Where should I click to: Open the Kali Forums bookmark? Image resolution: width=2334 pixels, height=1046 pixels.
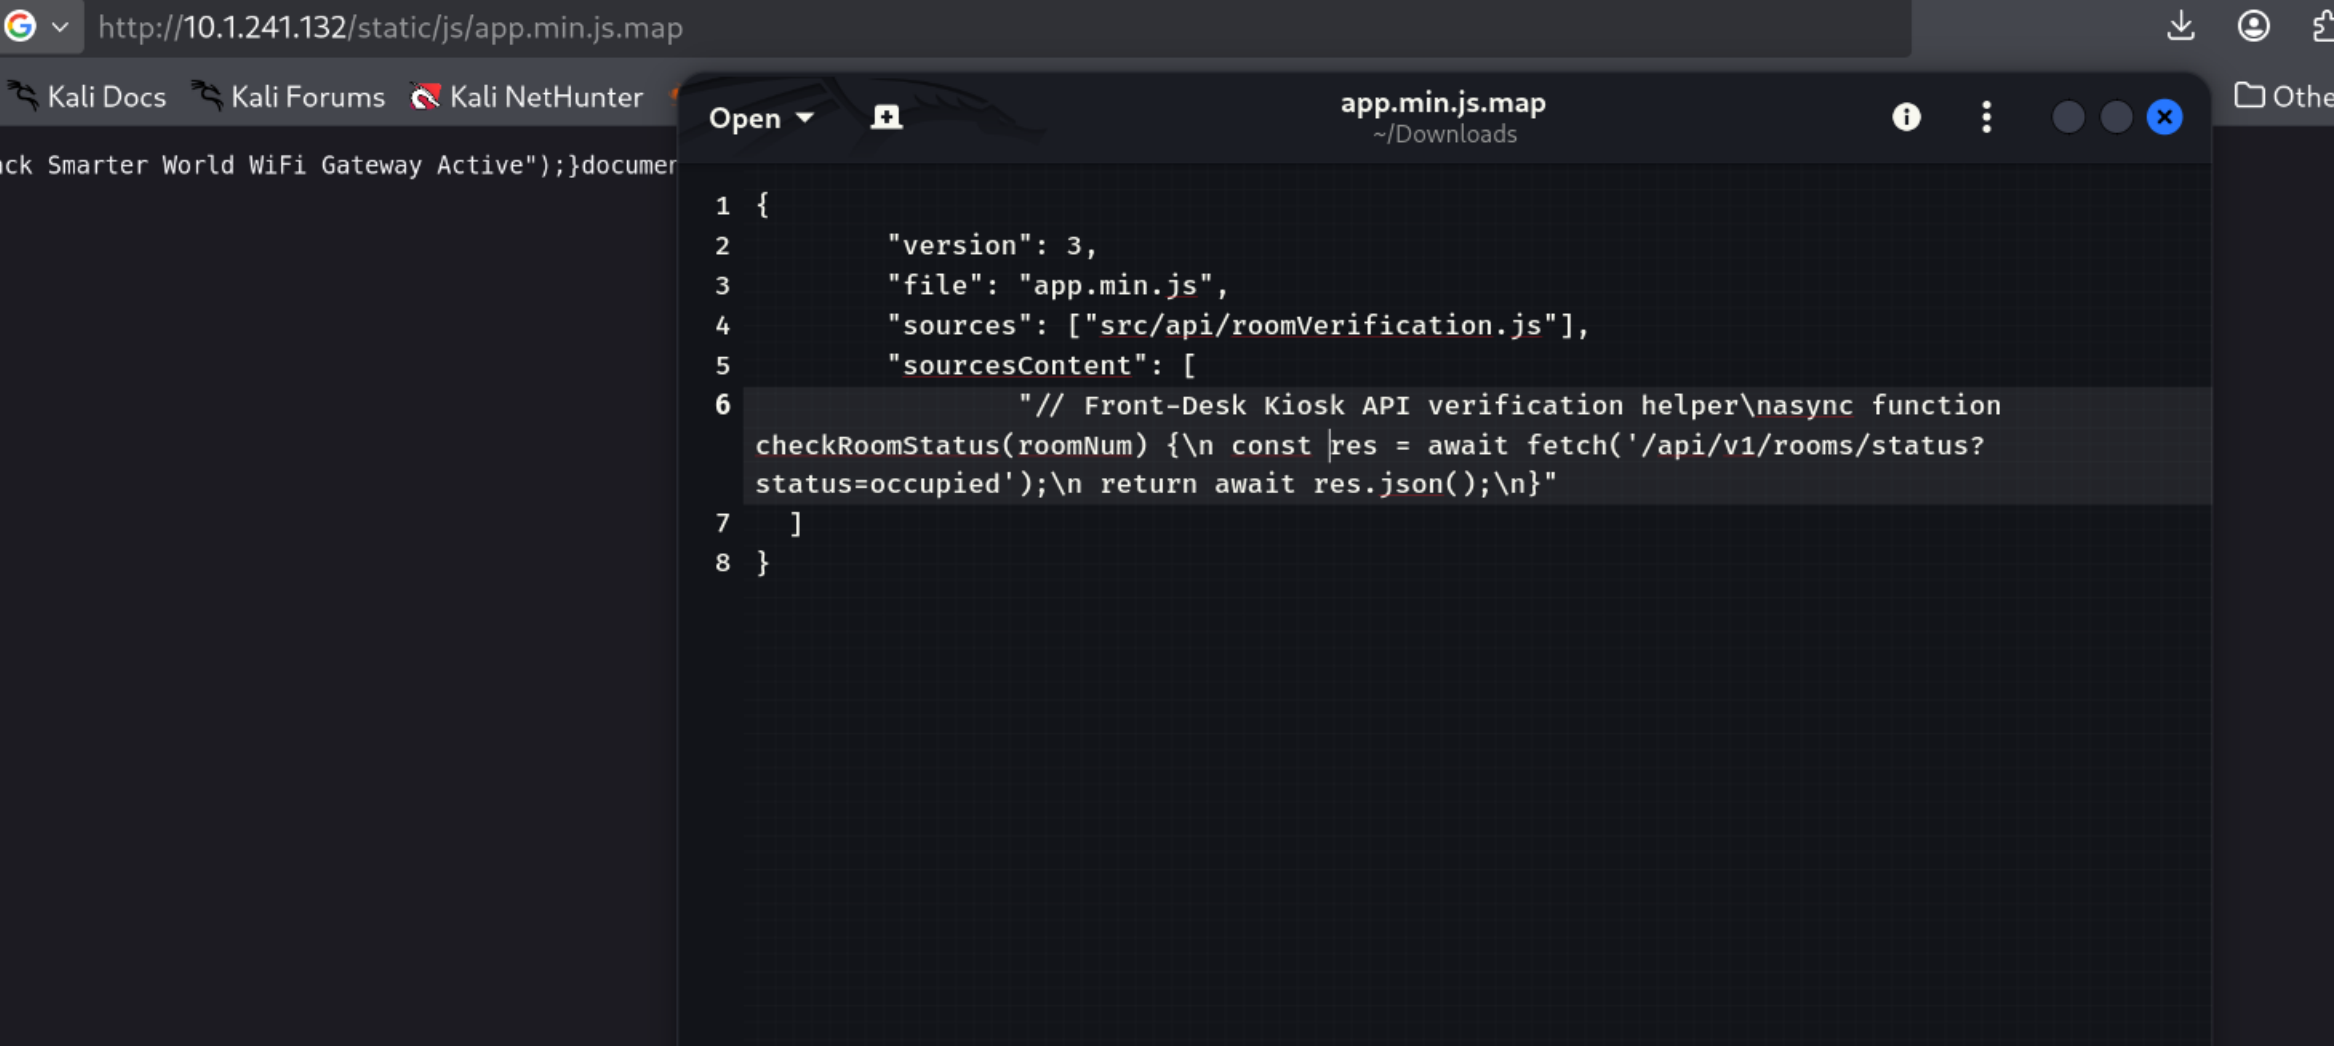pos(288,97)
